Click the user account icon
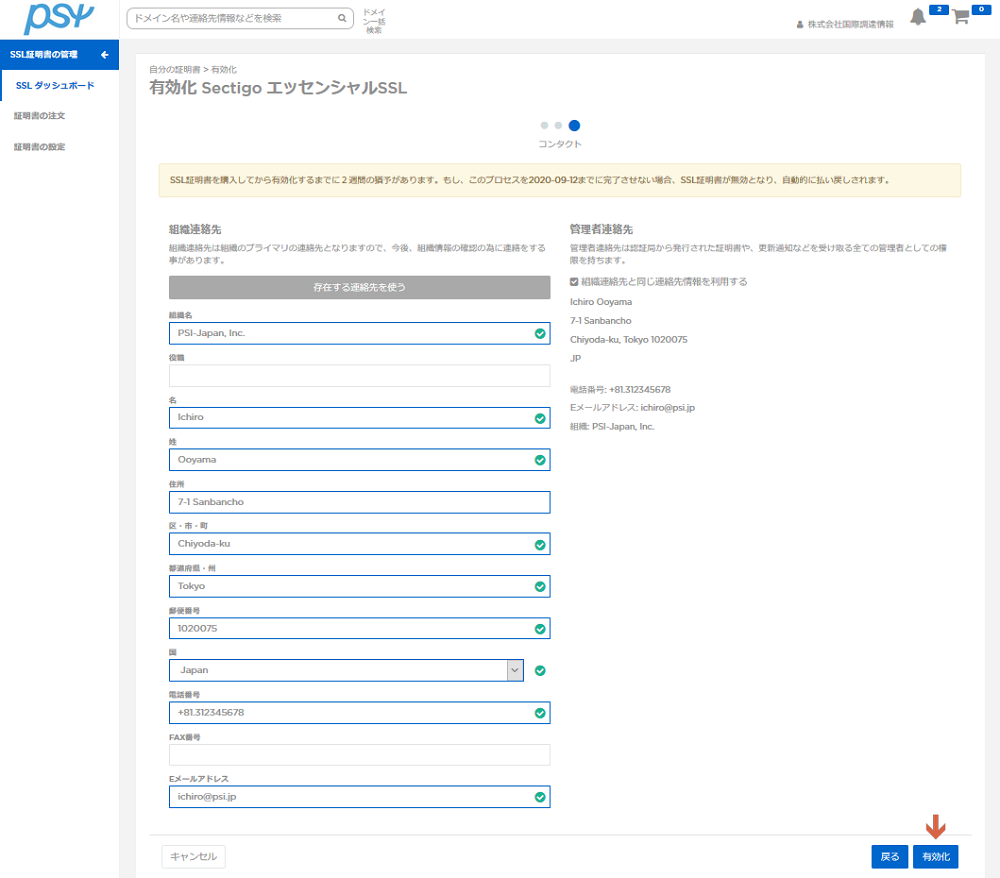1000x878 pixels. pyautogui.click(x=800, y=25)
